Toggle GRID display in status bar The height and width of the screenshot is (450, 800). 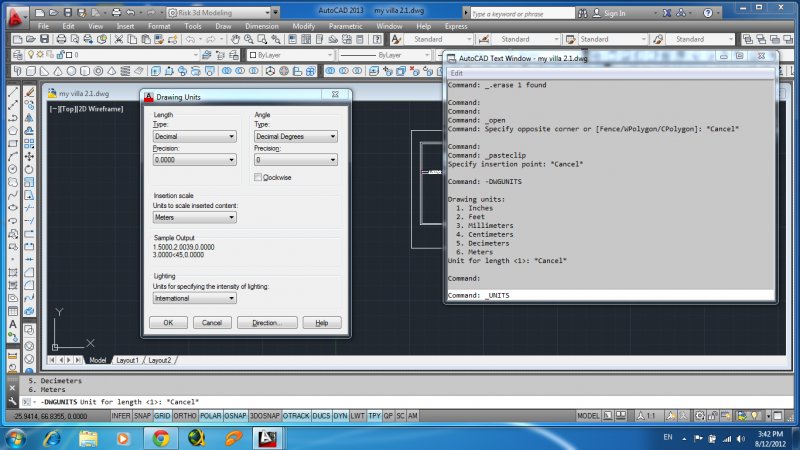pos(162,416)
